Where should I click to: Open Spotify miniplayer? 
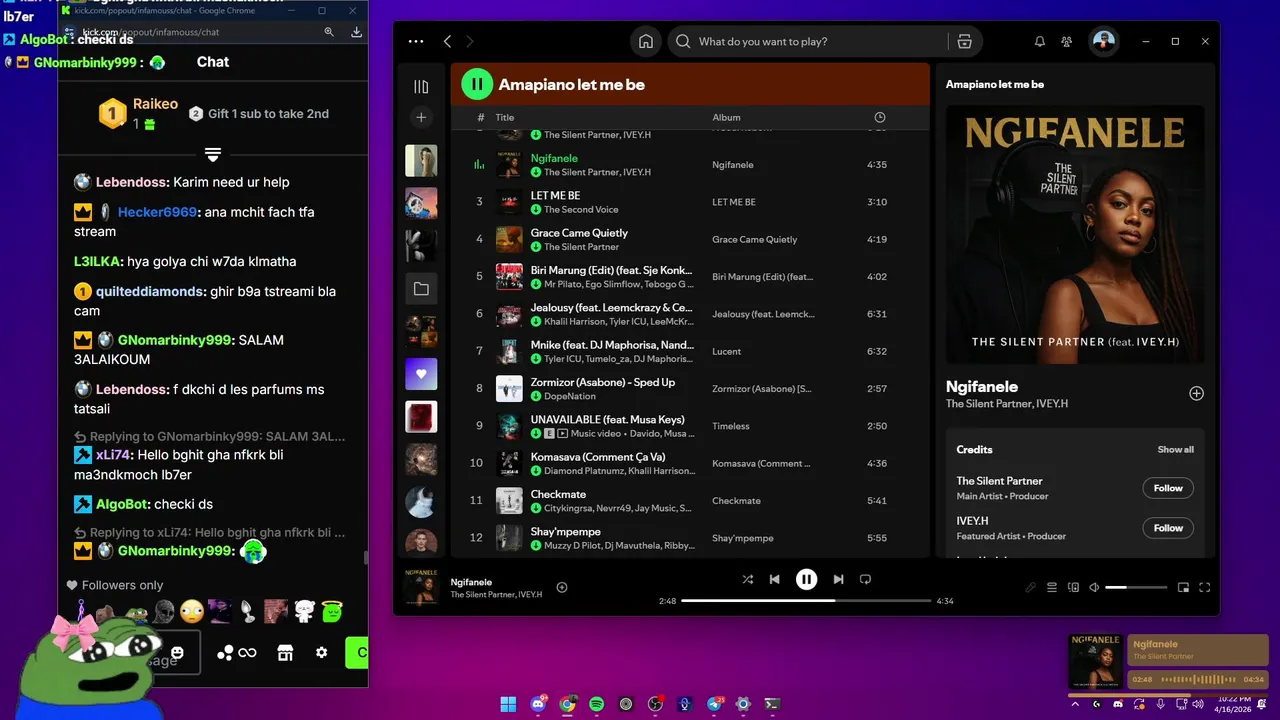(x=1183, y=588)
